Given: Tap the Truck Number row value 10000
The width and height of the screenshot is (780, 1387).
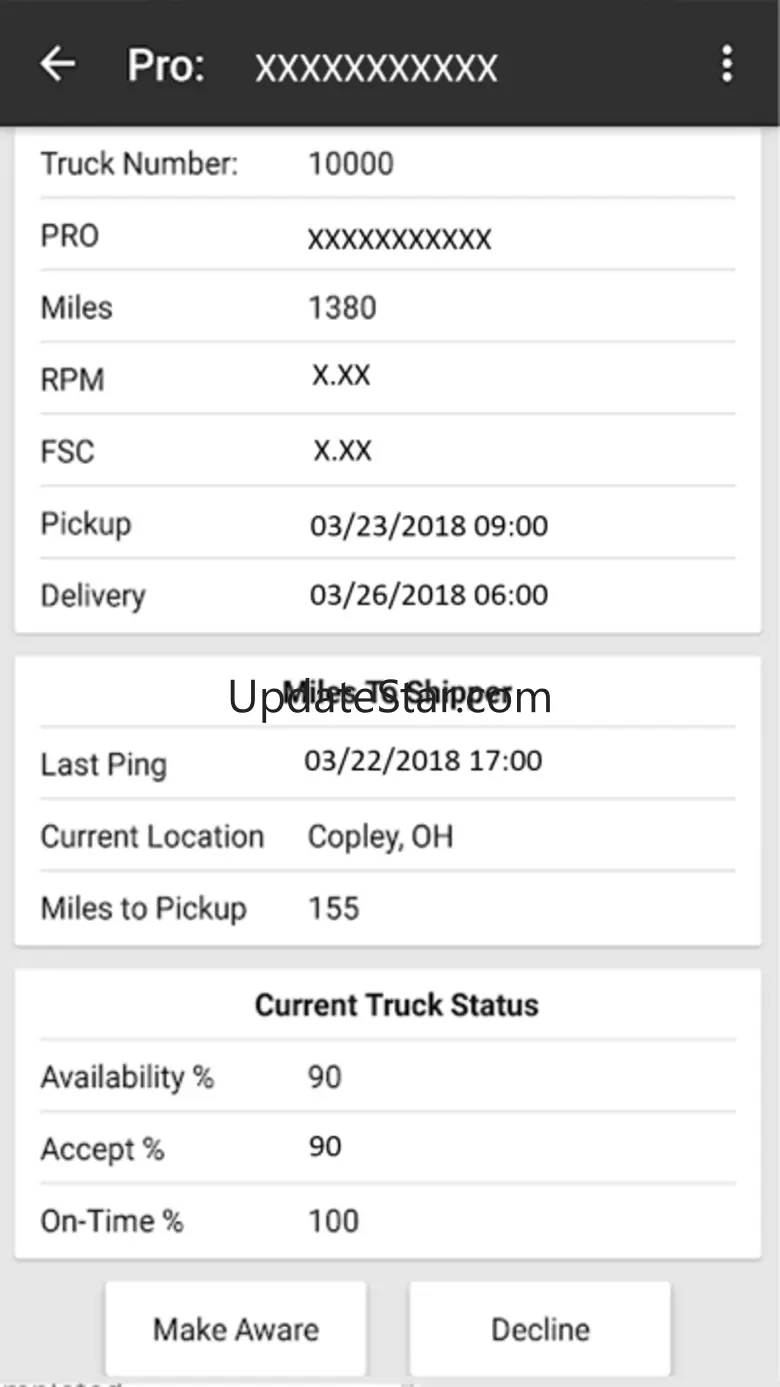Looking at the screenshot, I should point(351,164).
